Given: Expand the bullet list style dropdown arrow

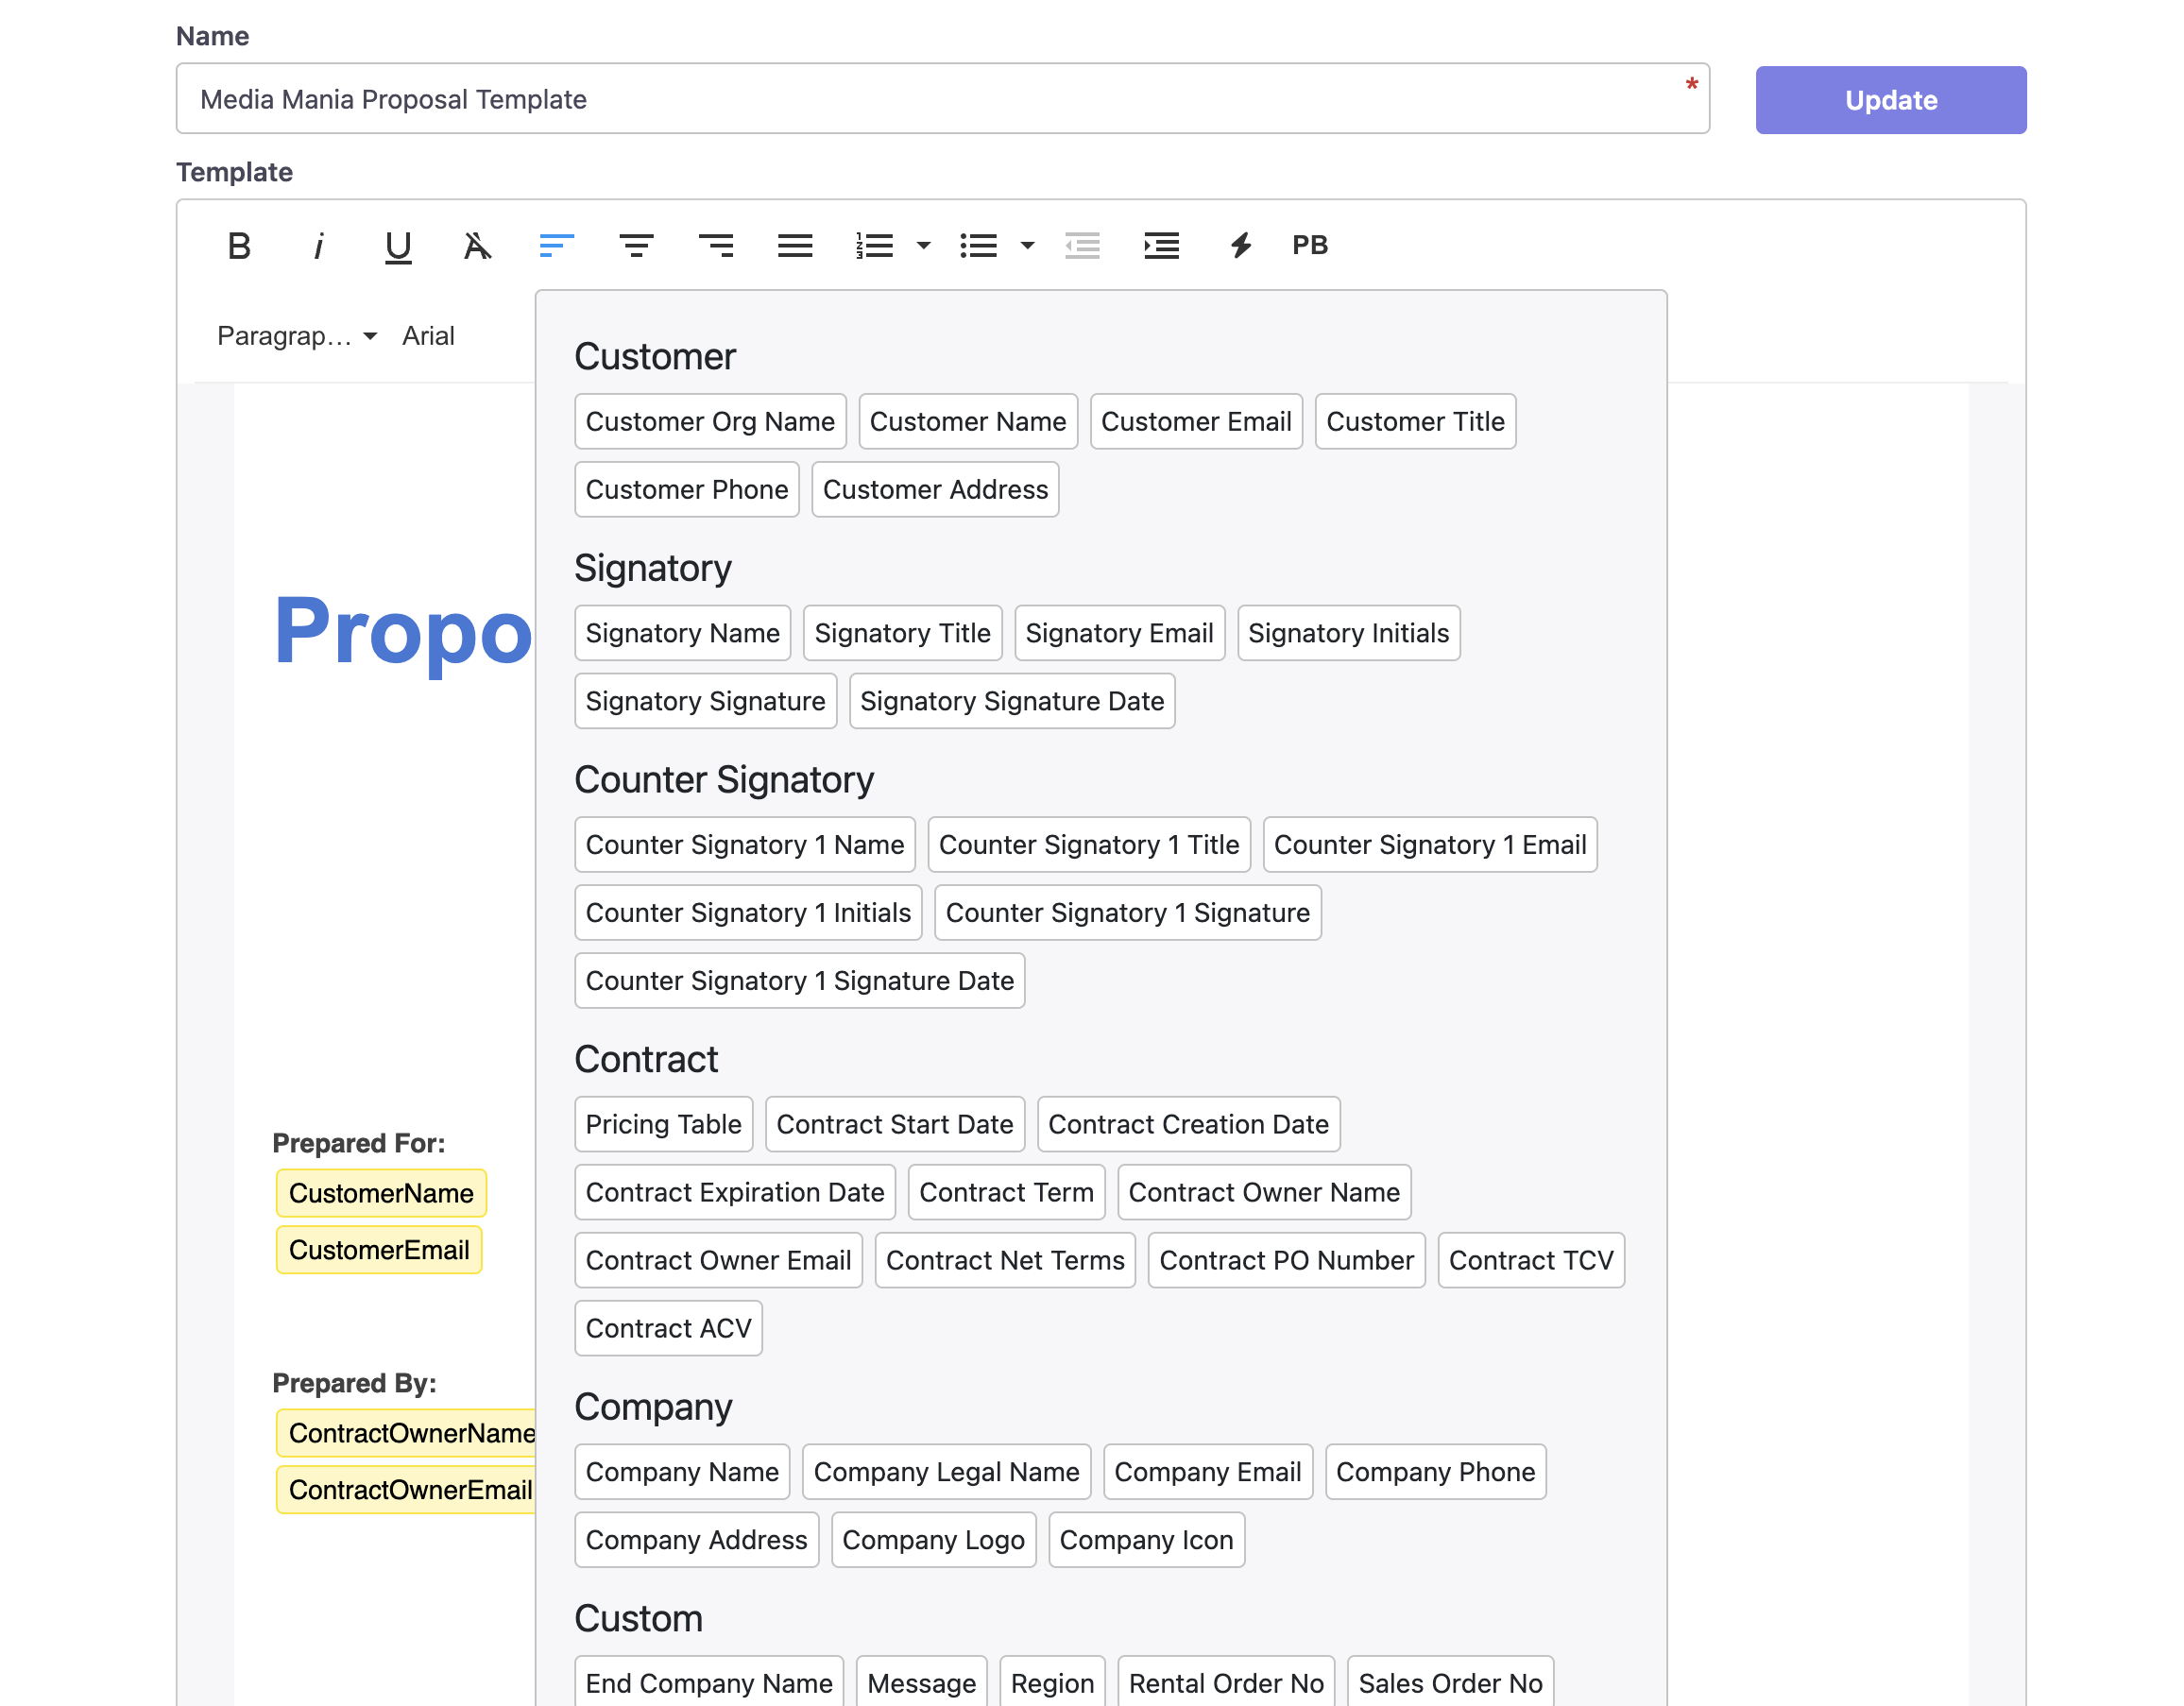Looking at the screenshot, I should [1027, 245].
